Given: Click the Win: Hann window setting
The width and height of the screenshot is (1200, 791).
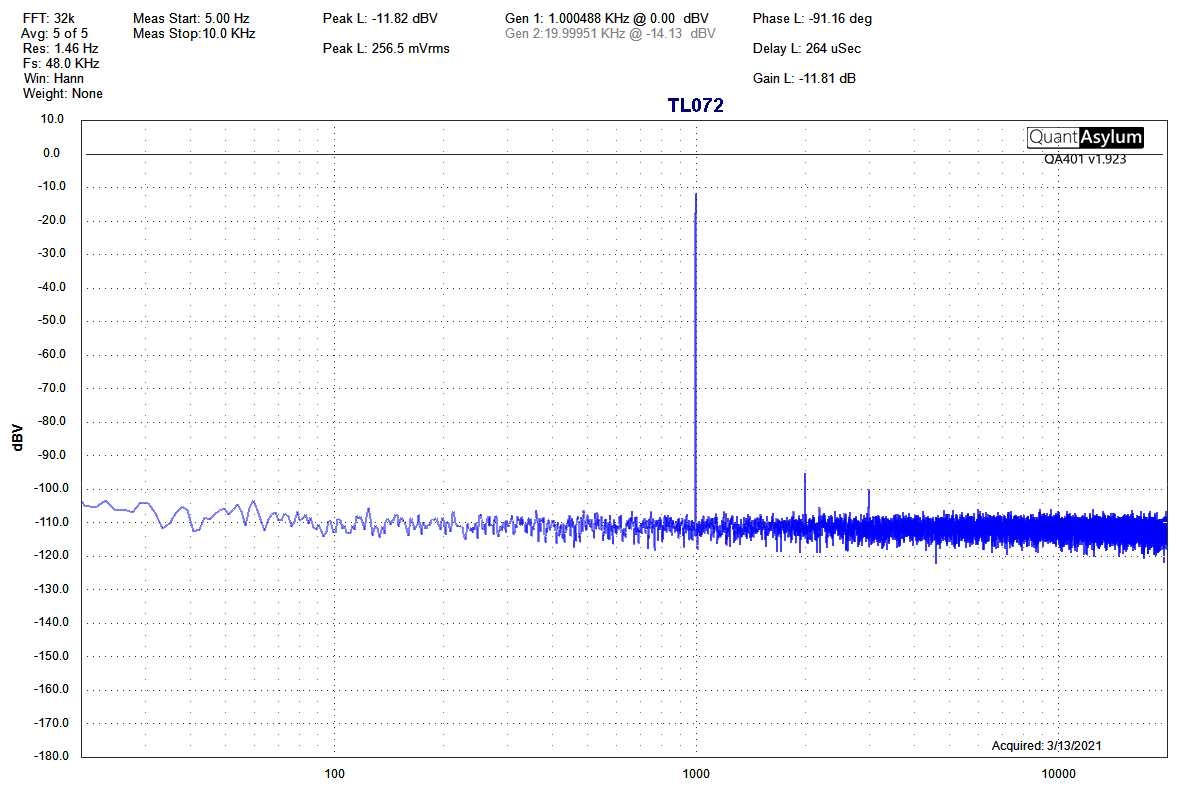Looking at the screenshot, I should pos(53,78).
